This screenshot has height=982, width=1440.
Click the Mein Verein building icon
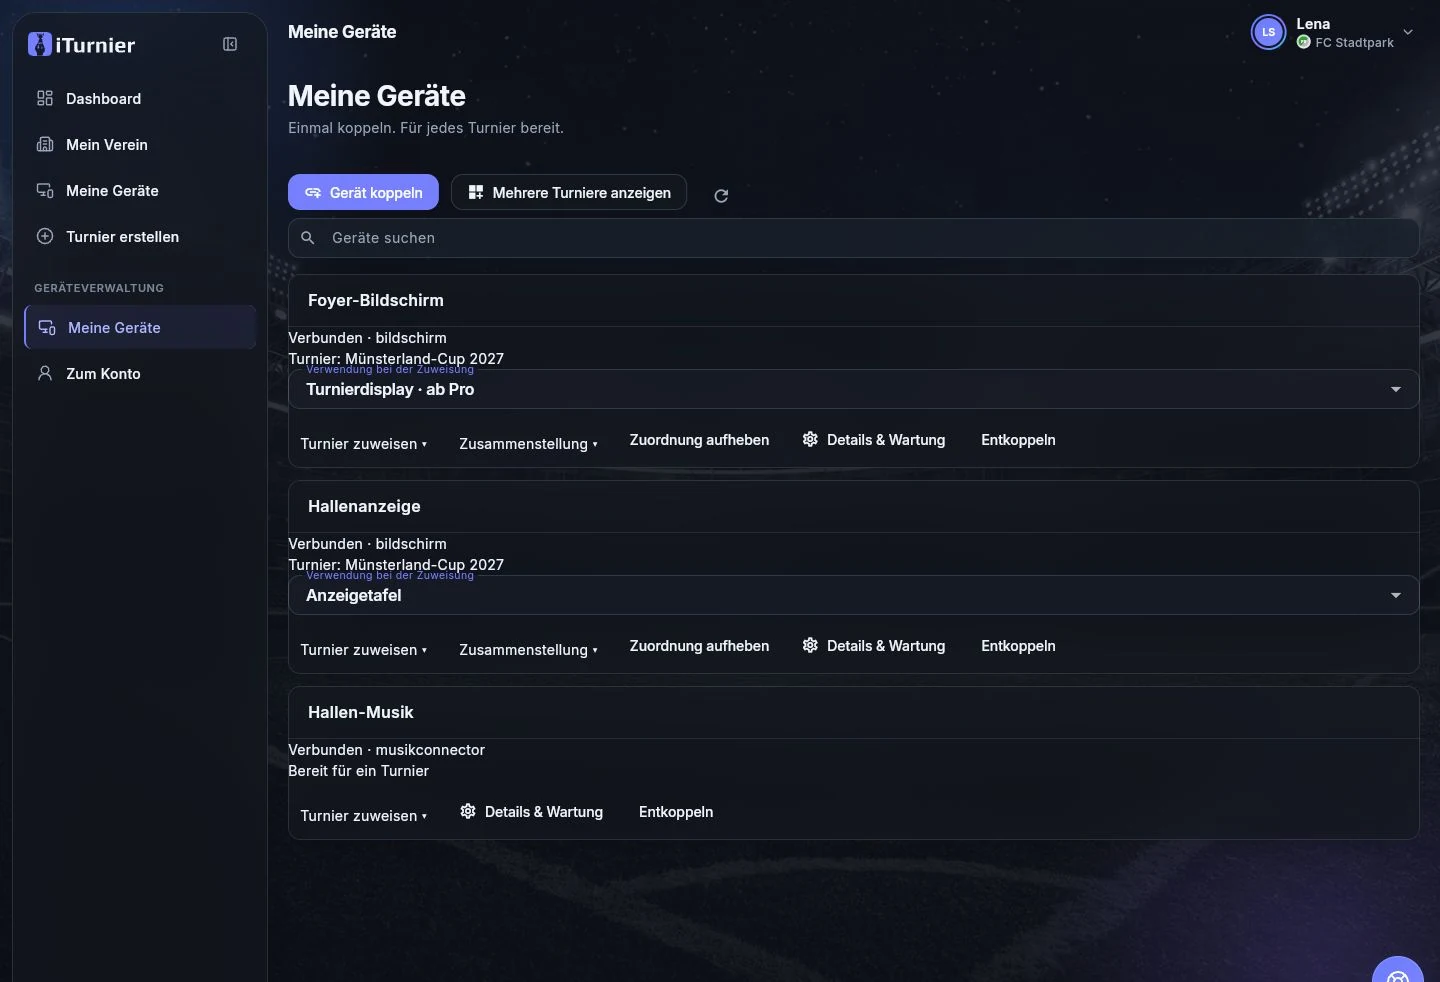point(45,144)
